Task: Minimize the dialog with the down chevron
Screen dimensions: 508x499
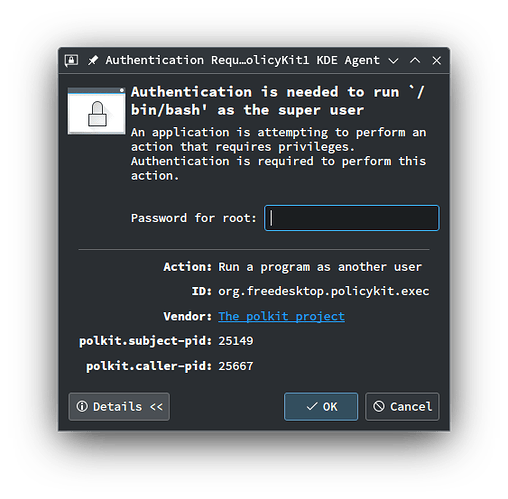Action: [393, 61]
